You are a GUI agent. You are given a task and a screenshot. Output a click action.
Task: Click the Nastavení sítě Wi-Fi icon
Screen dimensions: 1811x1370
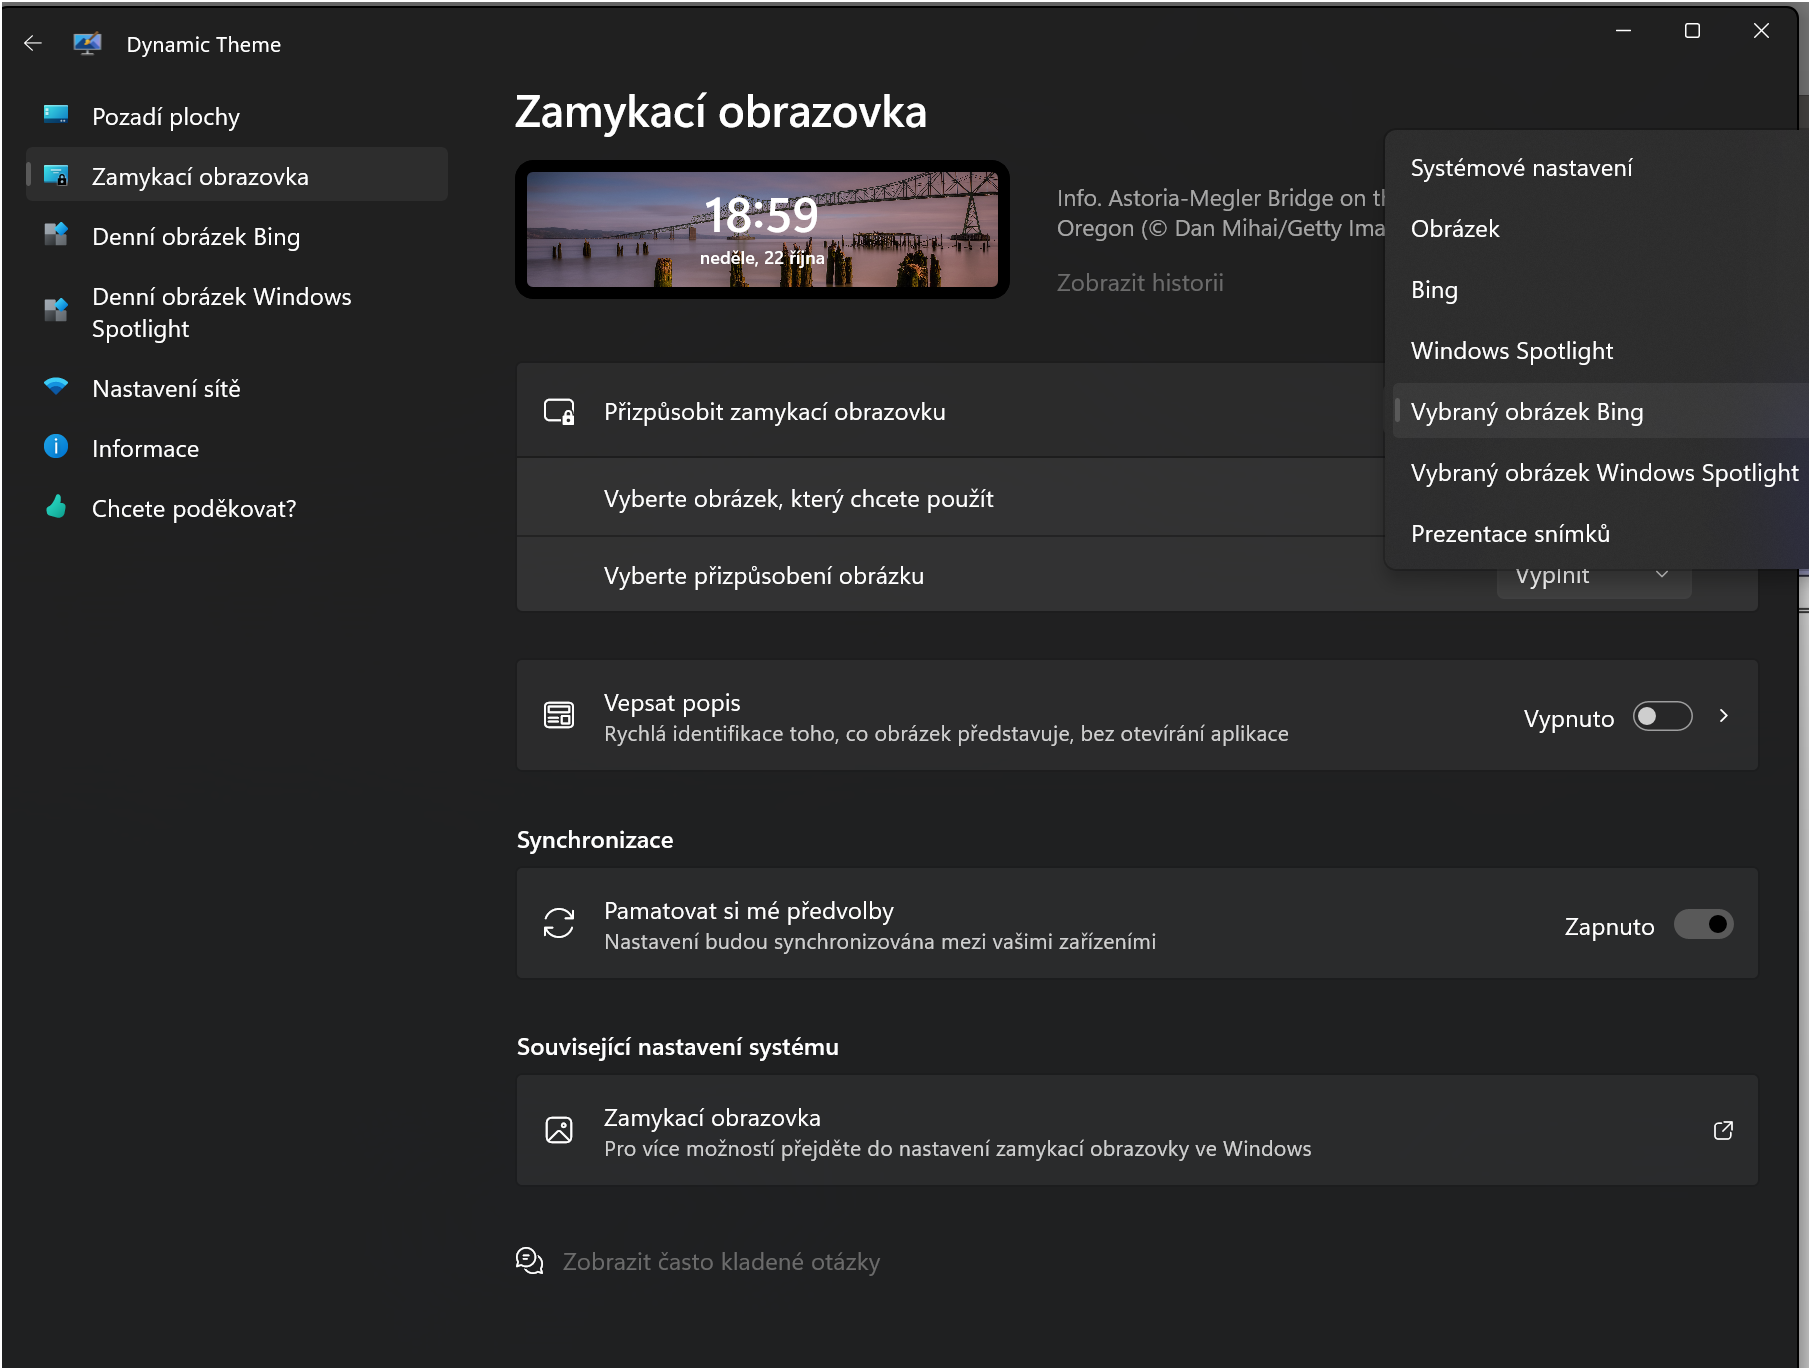coord(56,387)
